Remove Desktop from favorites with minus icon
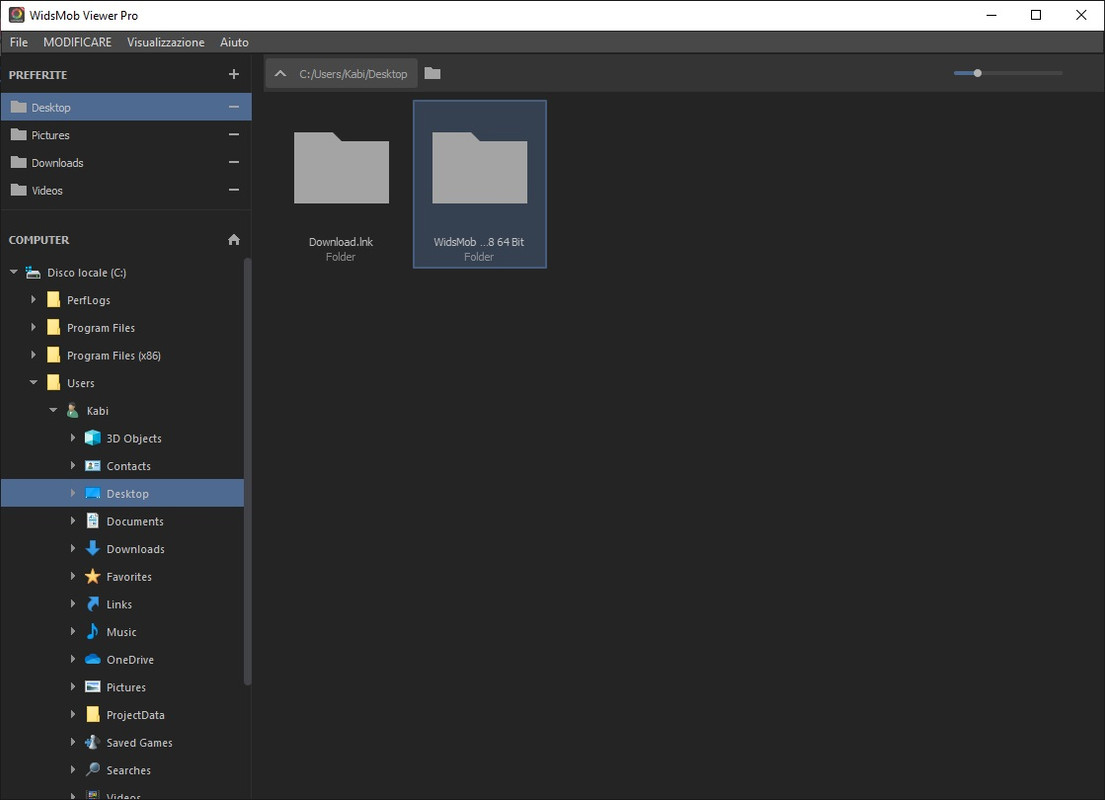 [x=234, y=107]
